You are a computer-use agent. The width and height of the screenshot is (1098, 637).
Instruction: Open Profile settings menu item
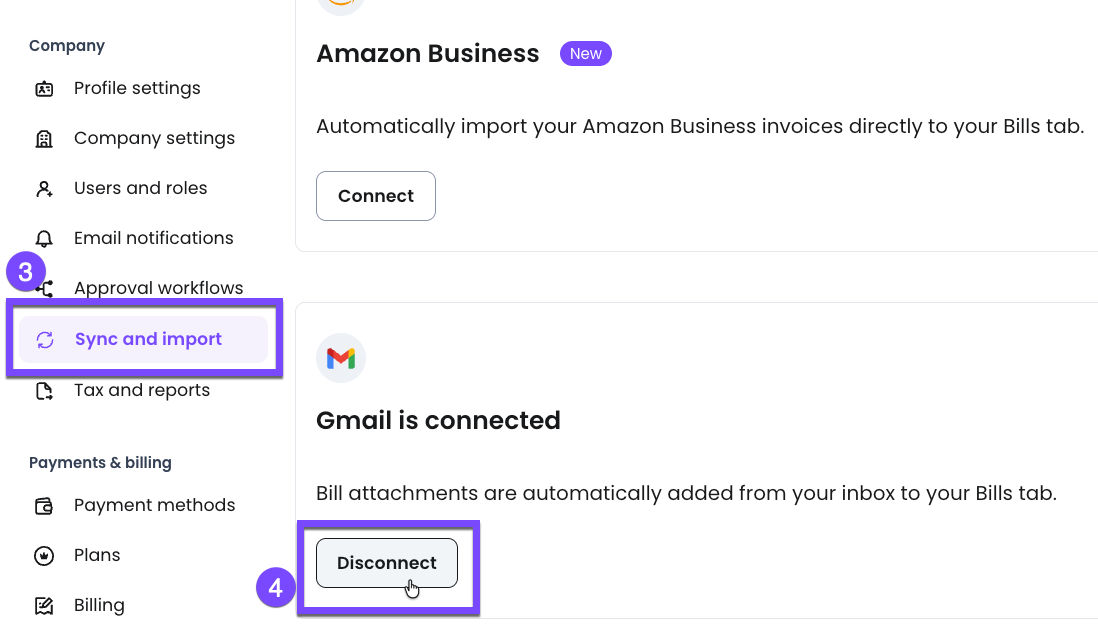[137, 88]
